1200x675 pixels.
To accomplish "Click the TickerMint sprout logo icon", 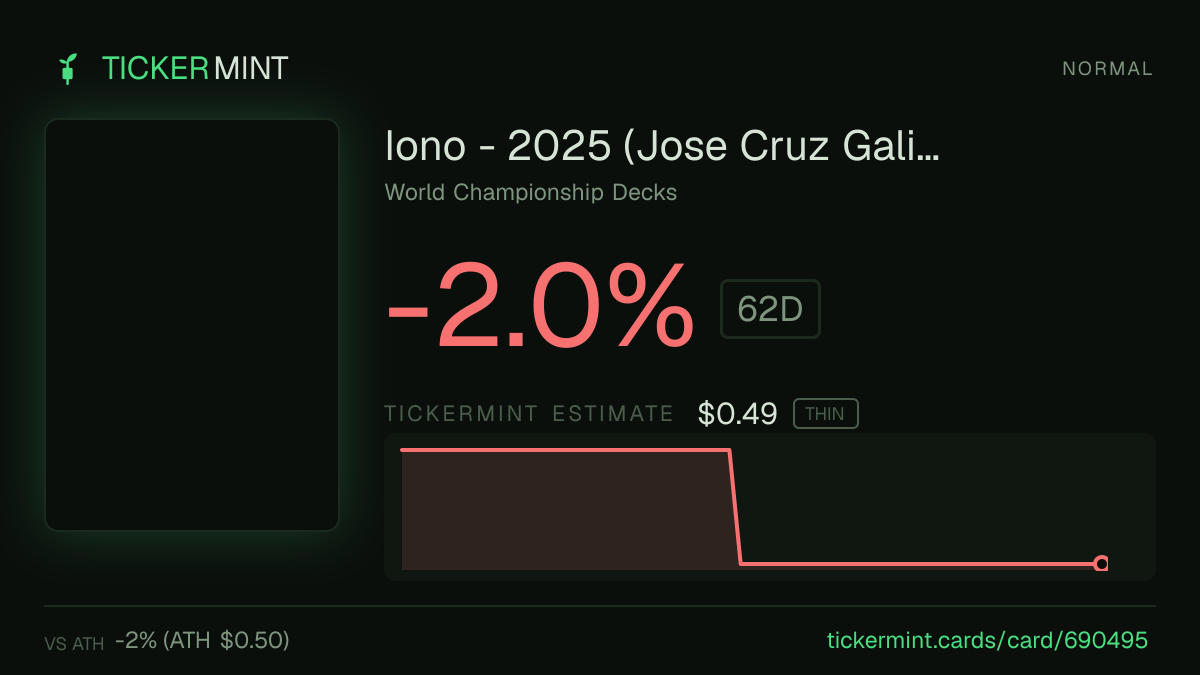I will coord(68,69).
